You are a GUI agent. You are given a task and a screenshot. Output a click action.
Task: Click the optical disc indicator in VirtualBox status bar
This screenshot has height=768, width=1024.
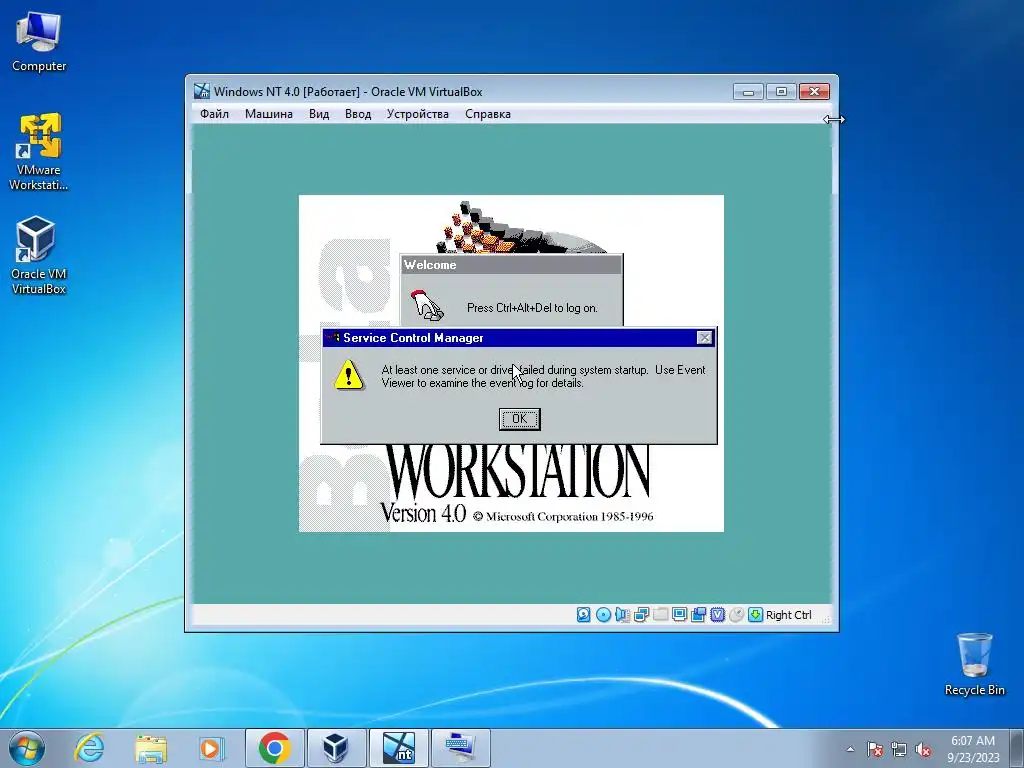tap(603, 615)
